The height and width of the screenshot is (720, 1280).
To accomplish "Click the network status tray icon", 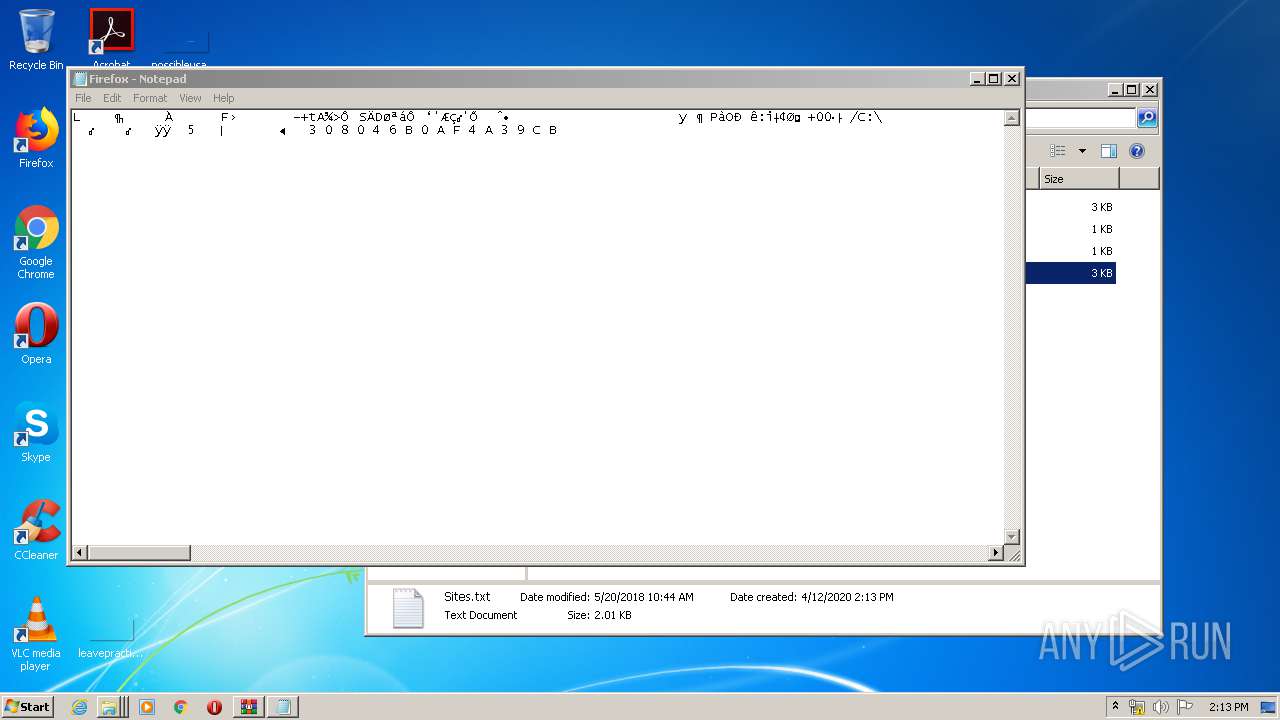I will click(1137, 707).
